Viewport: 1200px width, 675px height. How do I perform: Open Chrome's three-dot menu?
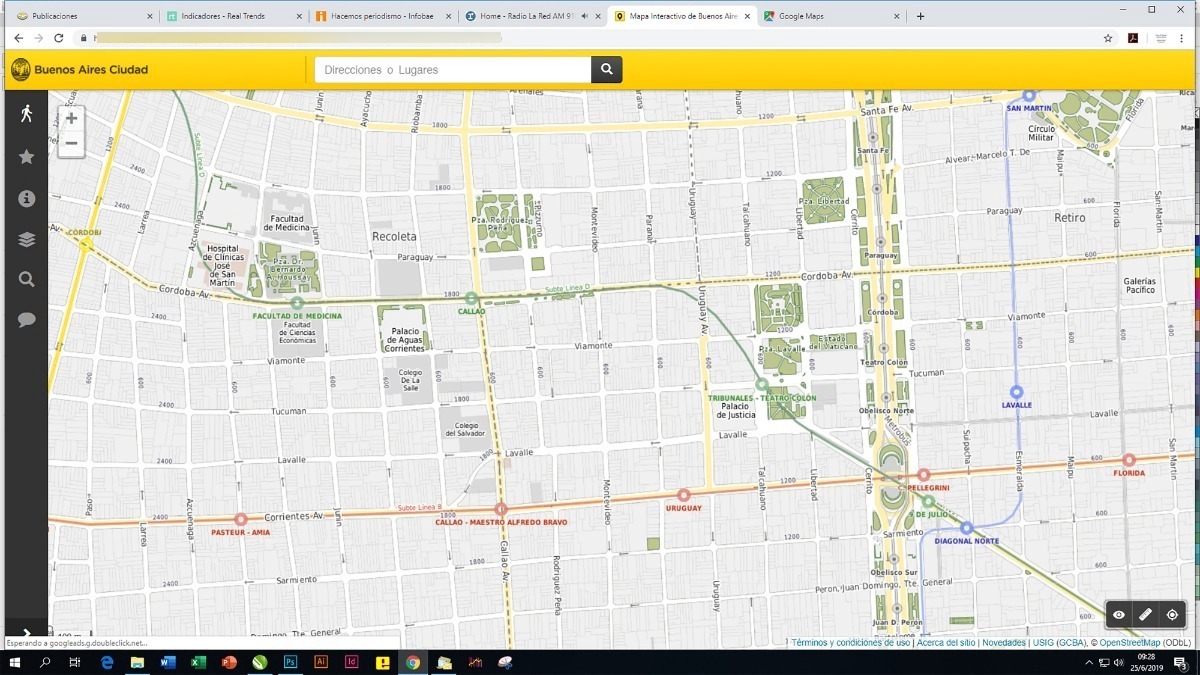coord(1181,38)
